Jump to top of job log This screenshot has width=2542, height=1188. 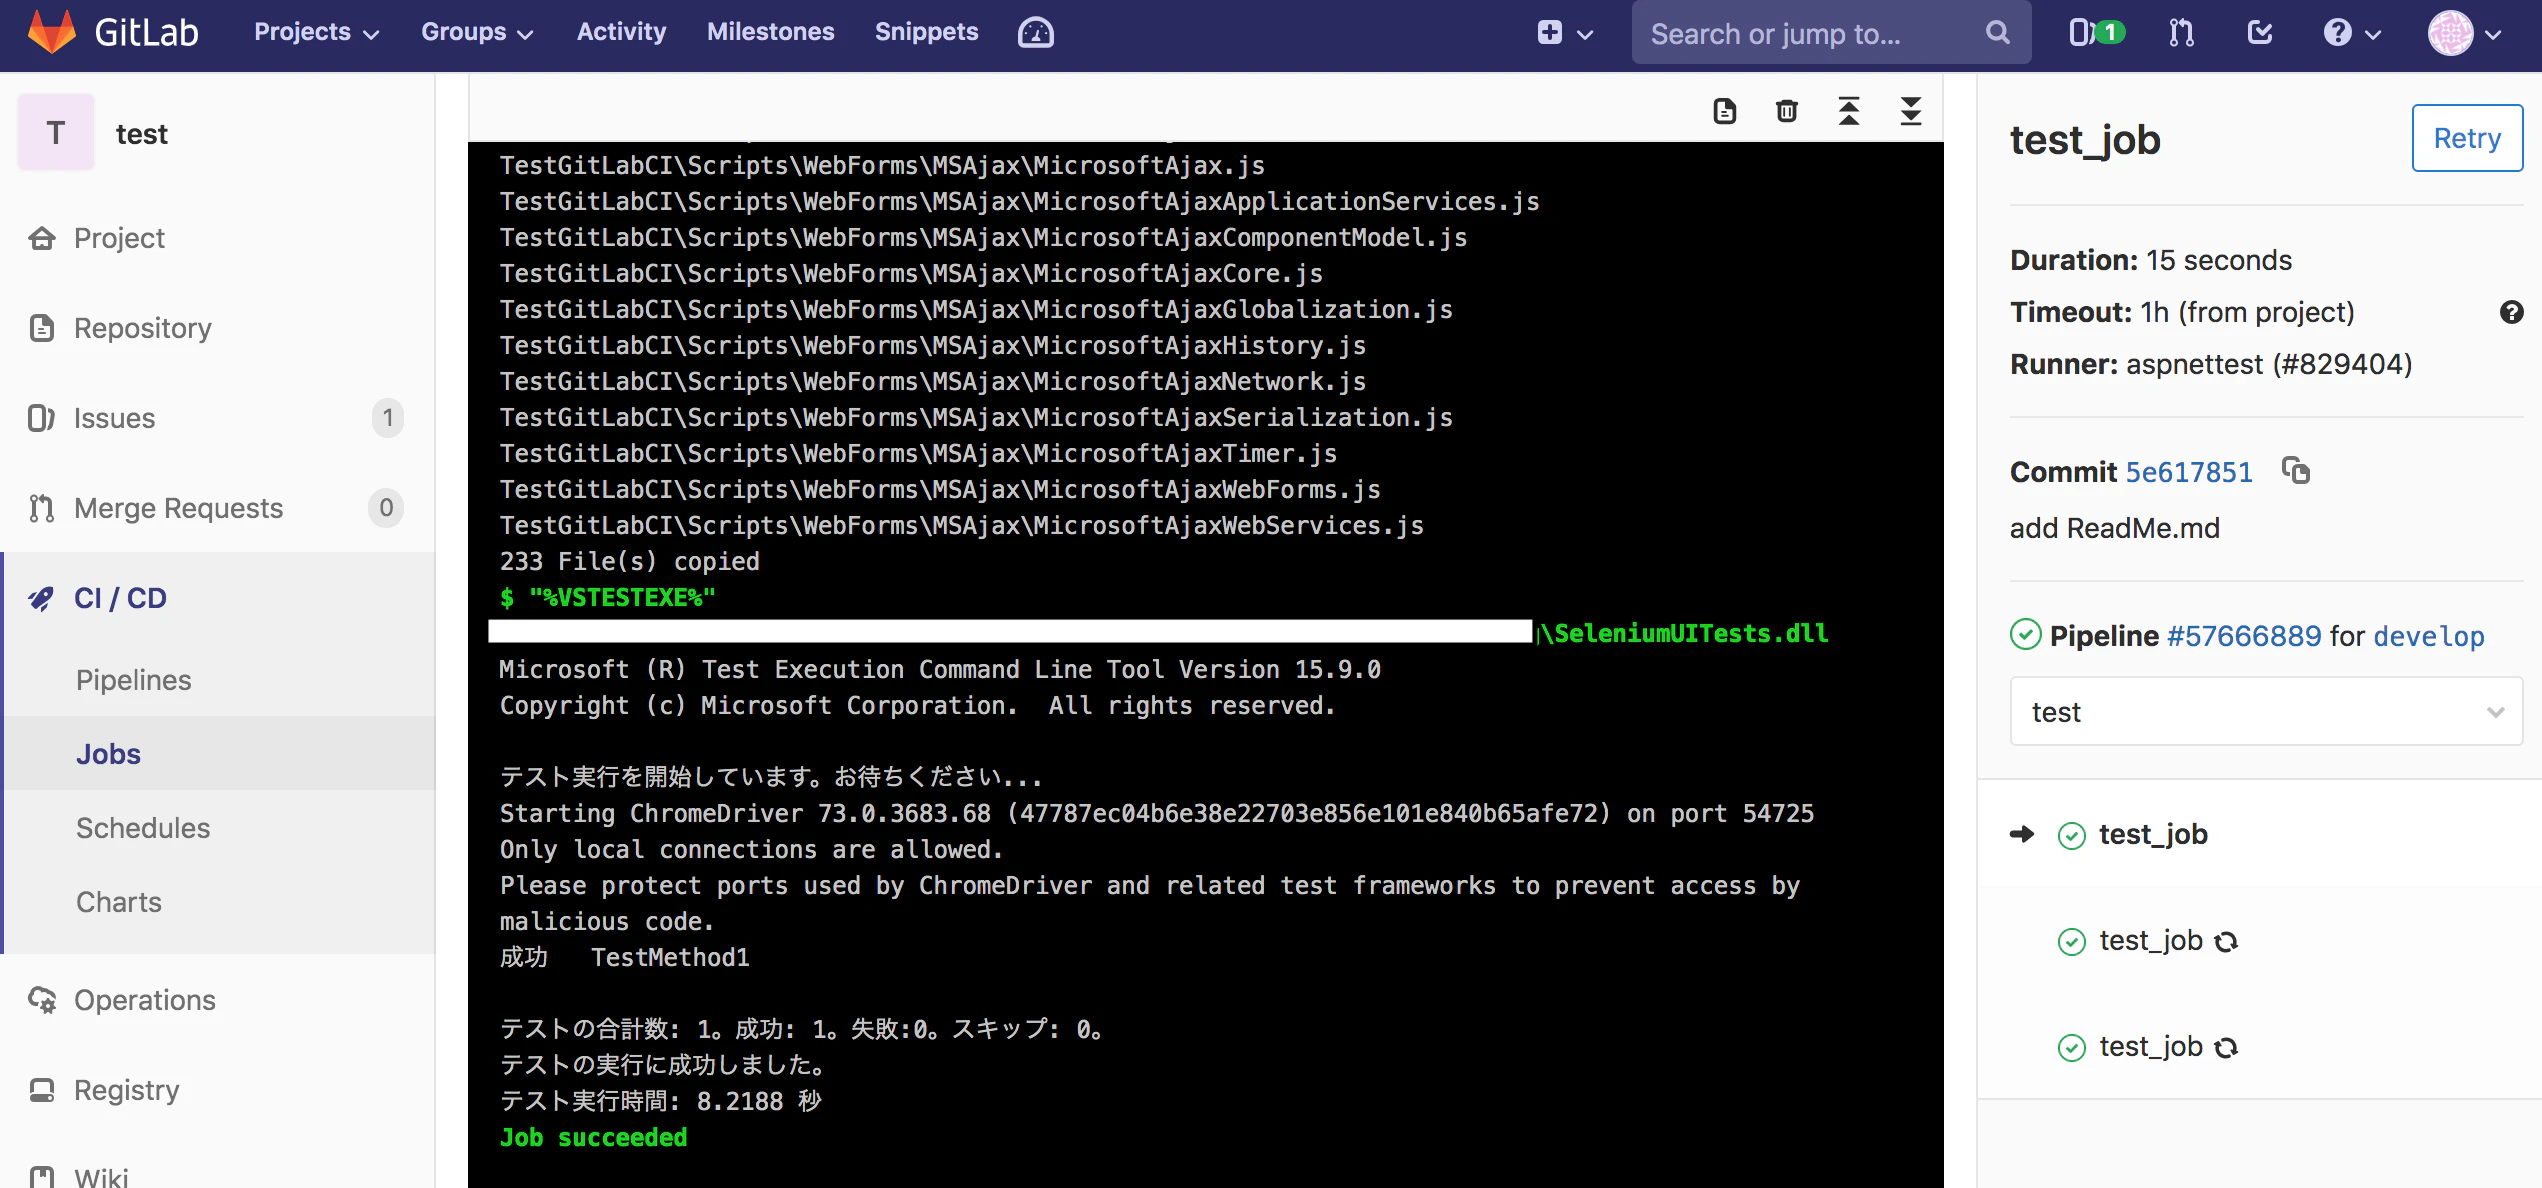pos(1849,111)
